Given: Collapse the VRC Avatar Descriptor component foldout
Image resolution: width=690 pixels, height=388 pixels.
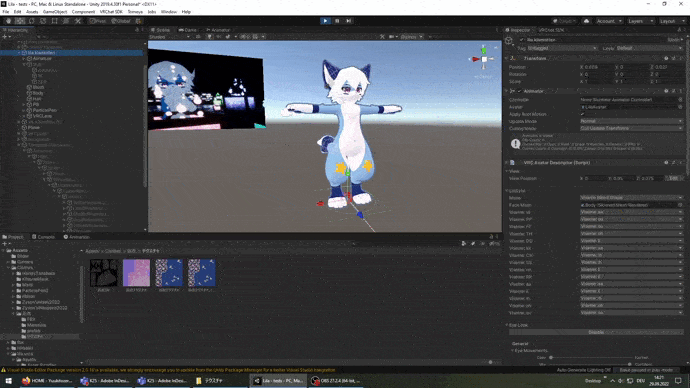Looking at the screenshot, I should (507, 163).
